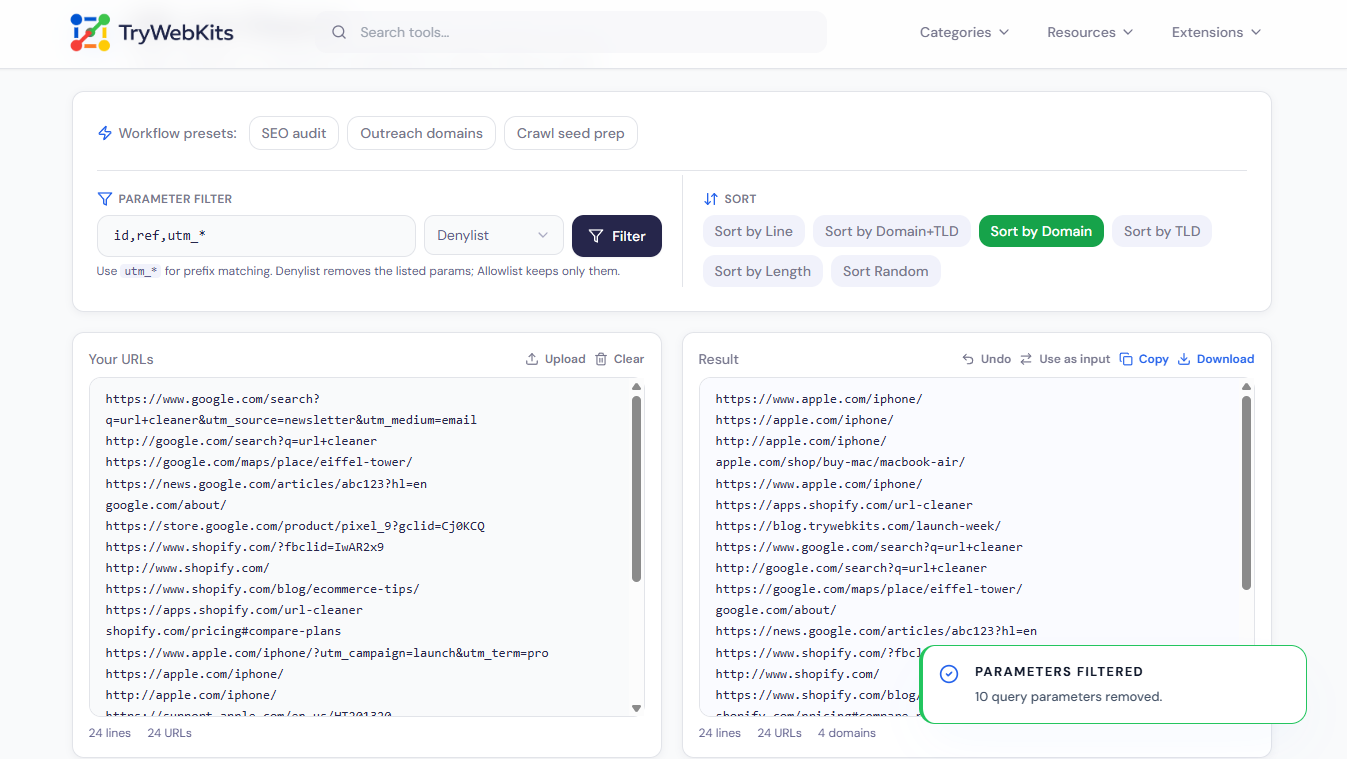Click the TryWebKits brand name text
The height and width of the screenshot is (759, 1347).
click(x=176, y=33)
